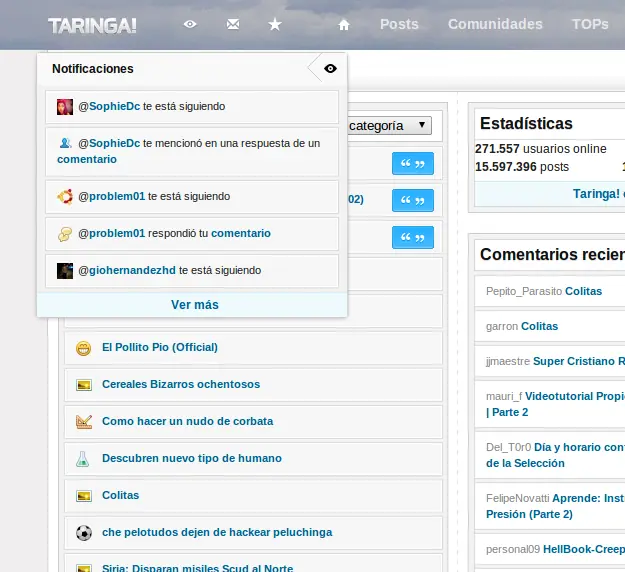Screen dimensions: 625x572
Task: Click 'Taringa!' link in Estadísticas box
Action: 596,194
